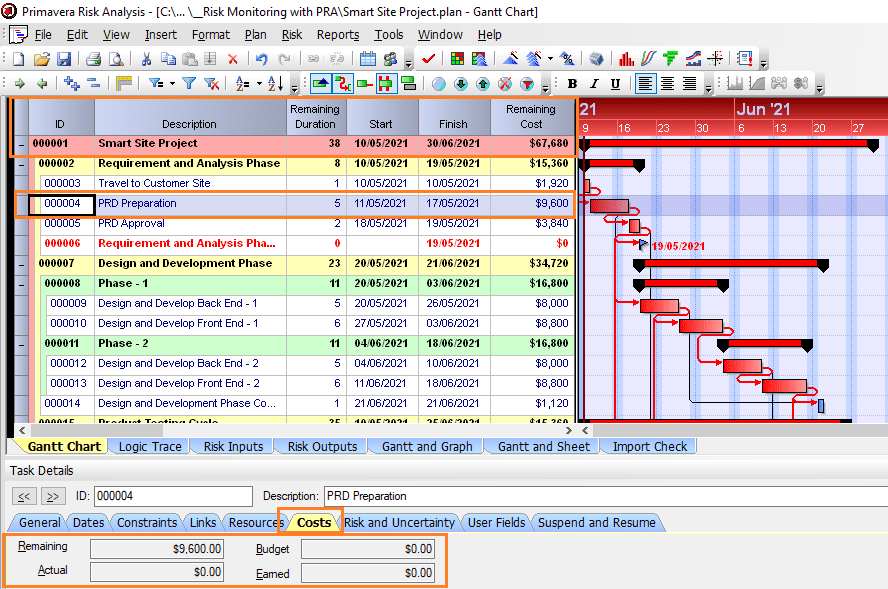Click the PRD Preparation Gantt bar
This screenshot has width=888, height=589.
609,206
